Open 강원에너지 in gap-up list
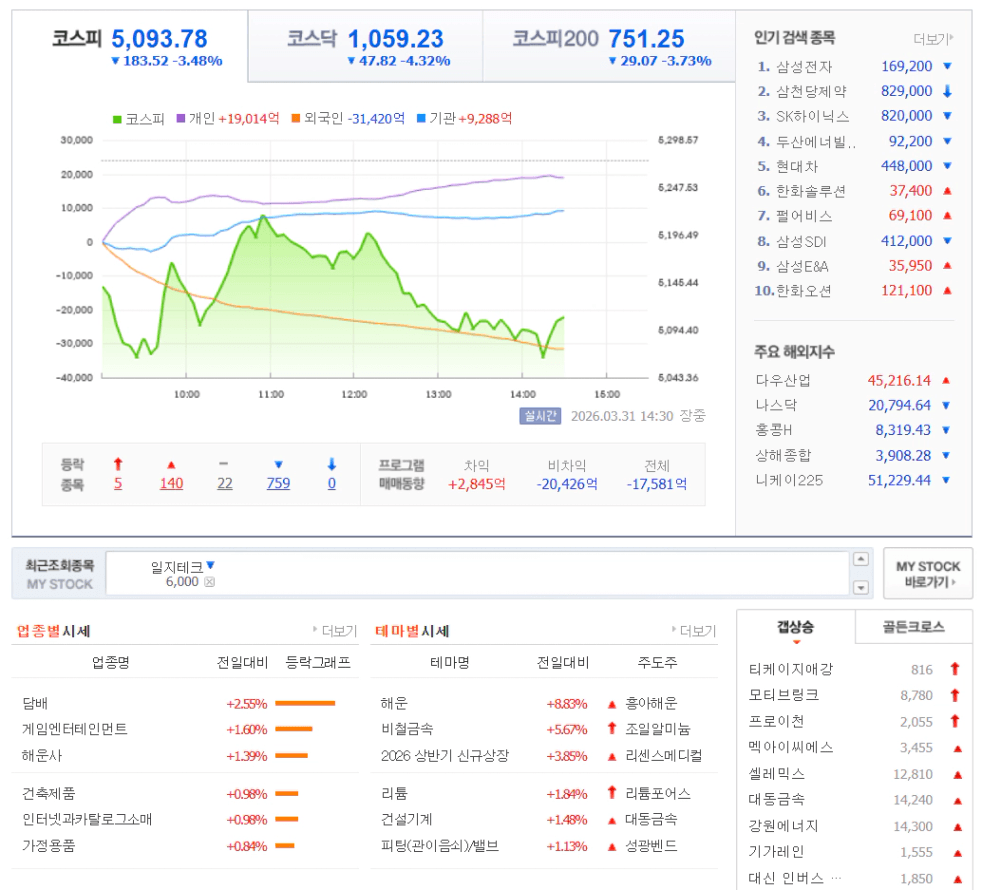This screenshot has height=890, width=982. point(783,825)
